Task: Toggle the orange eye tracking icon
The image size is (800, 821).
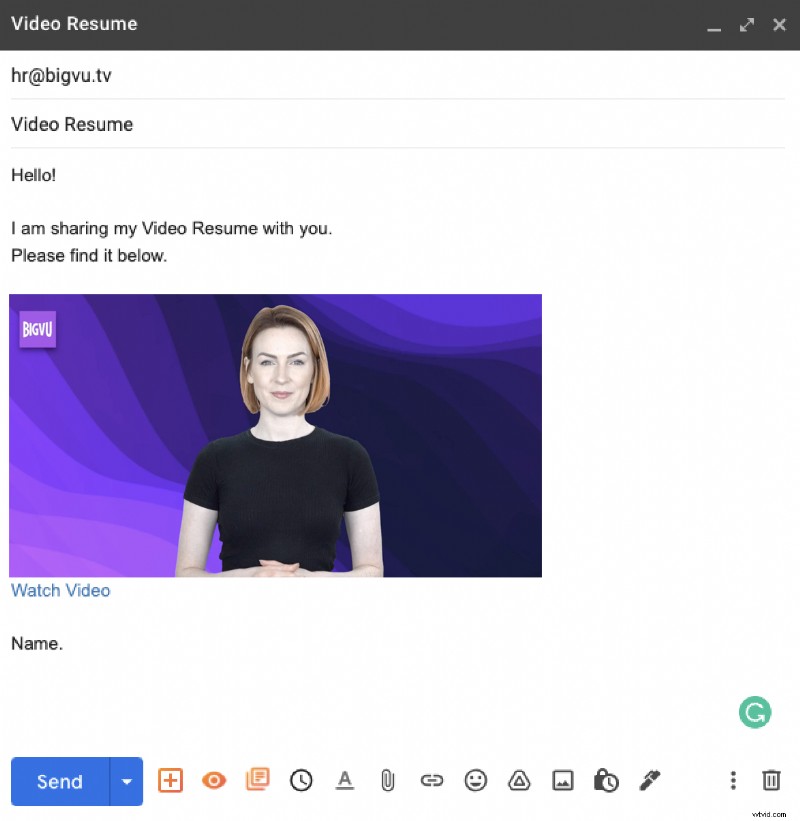Action: [x=214, y=781]
